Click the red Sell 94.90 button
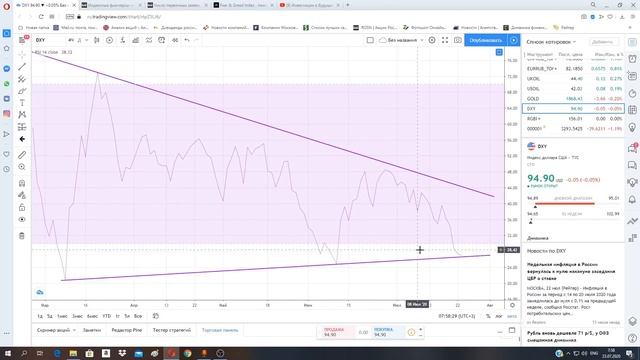Viewport: 640px width, 360px height. 336,332
